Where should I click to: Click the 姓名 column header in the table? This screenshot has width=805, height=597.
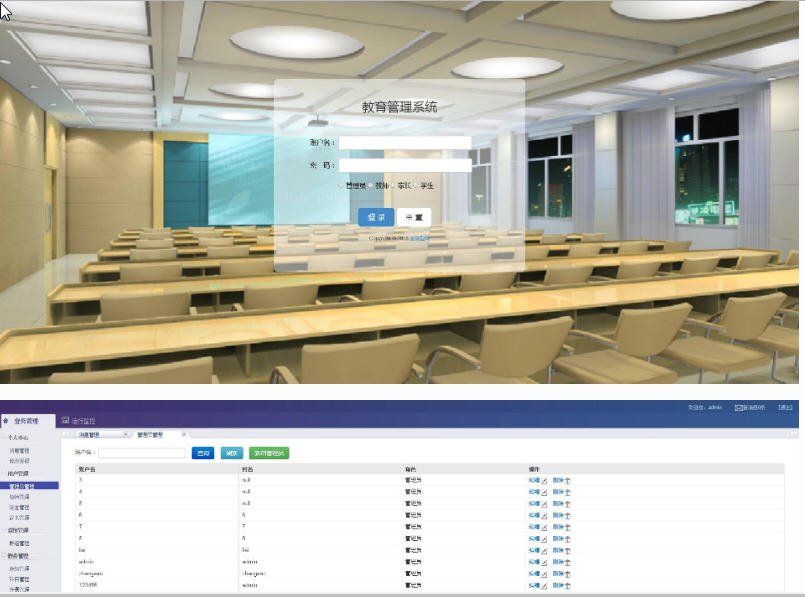tap(247, 469)
